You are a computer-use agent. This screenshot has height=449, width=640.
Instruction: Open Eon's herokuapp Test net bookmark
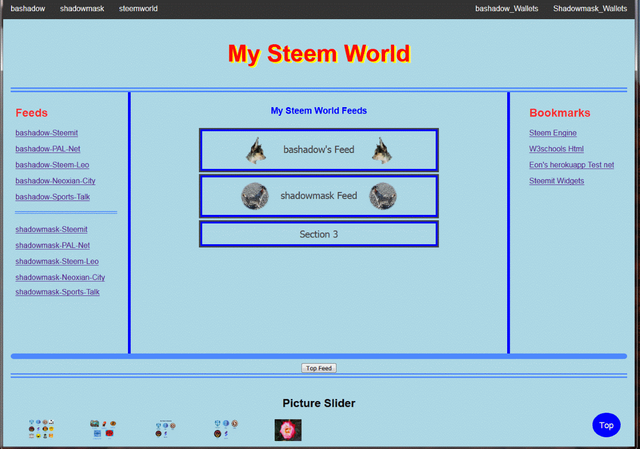click(x=571, y=165)
